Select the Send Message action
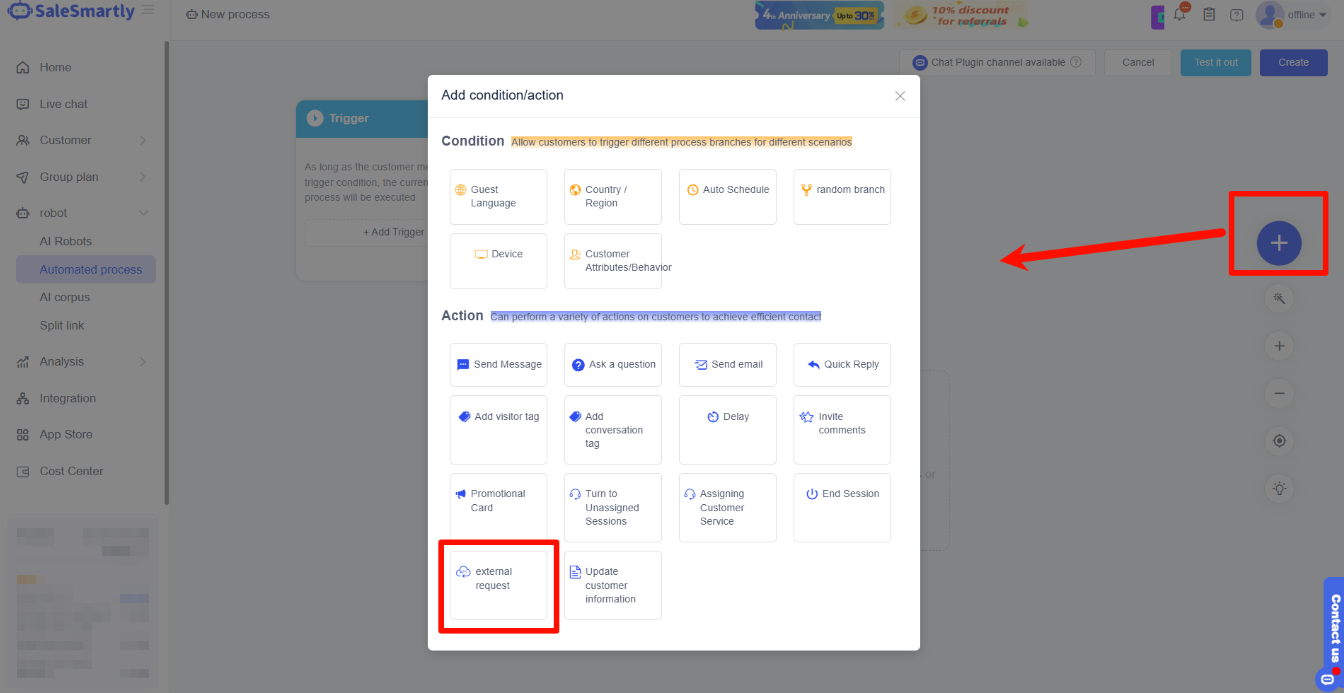Viewport: 1344px width, 693px height. tap(498, 364)
